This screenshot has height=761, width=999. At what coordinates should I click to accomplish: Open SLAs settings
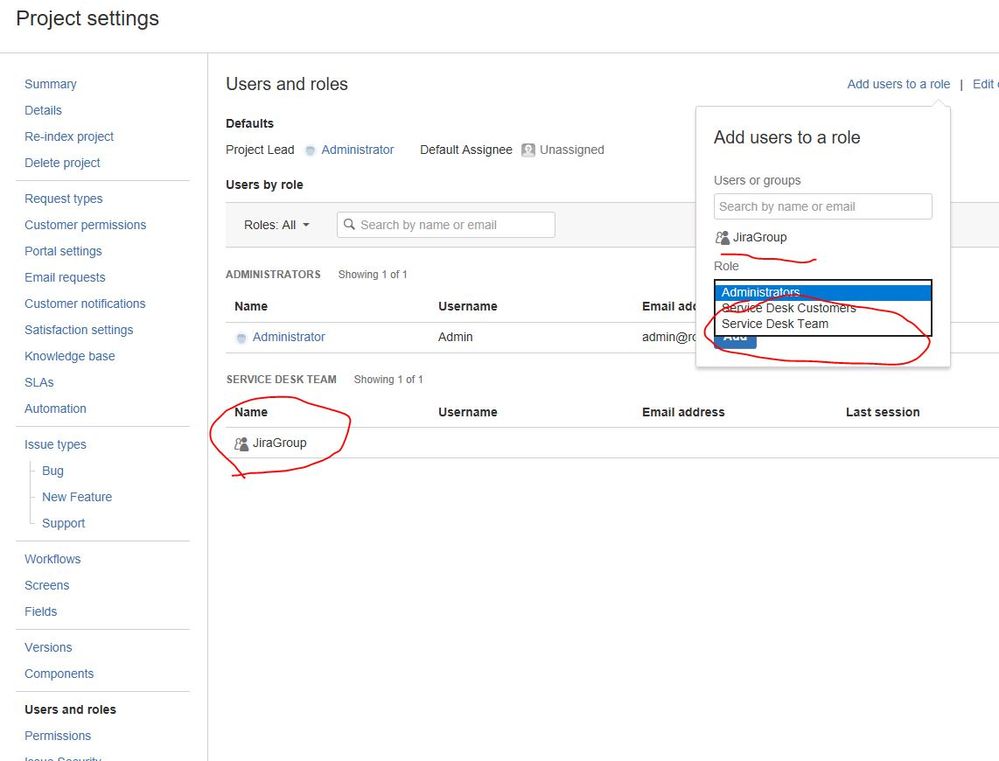[39, 382]
